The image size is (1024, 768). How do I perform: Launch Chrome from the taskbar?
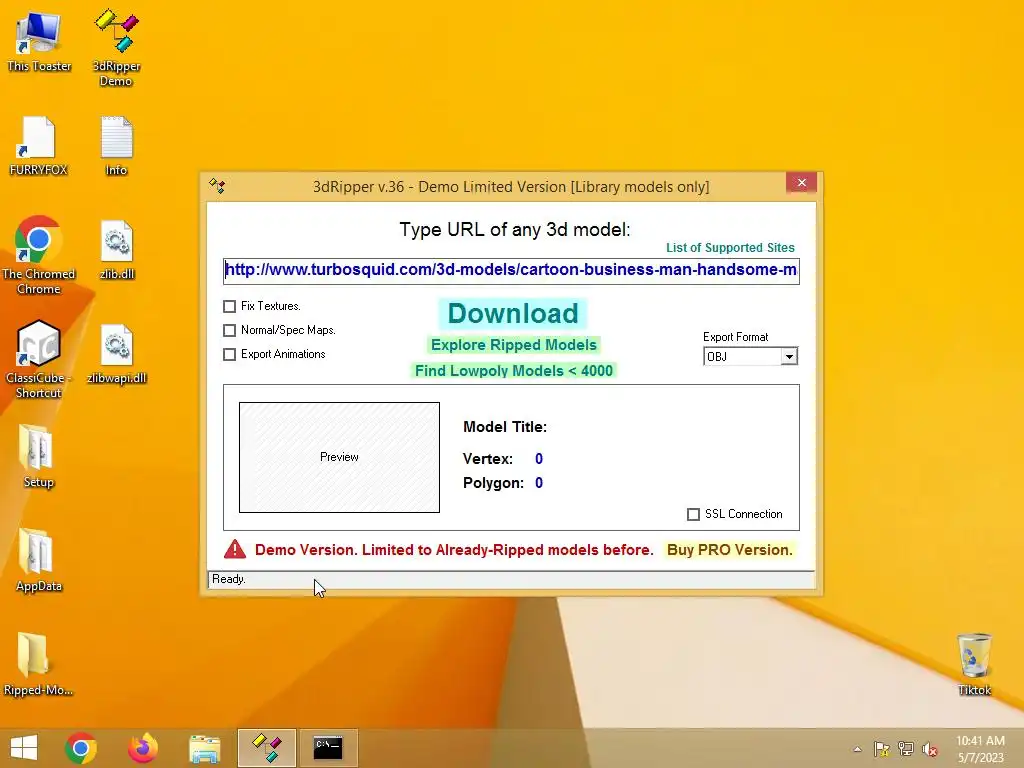pos(81,748)
